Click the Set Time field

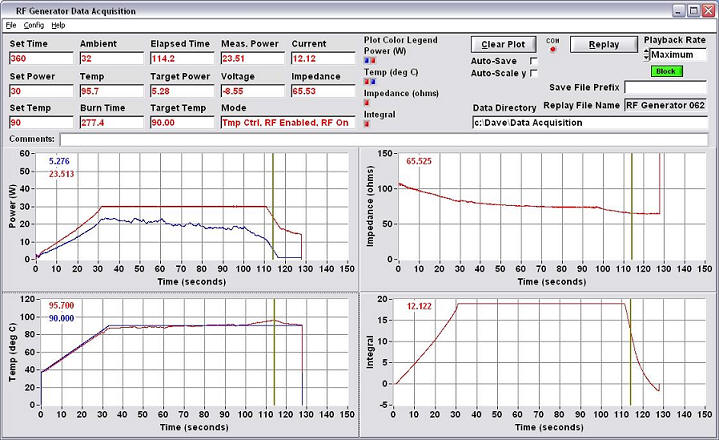[41, 58]
